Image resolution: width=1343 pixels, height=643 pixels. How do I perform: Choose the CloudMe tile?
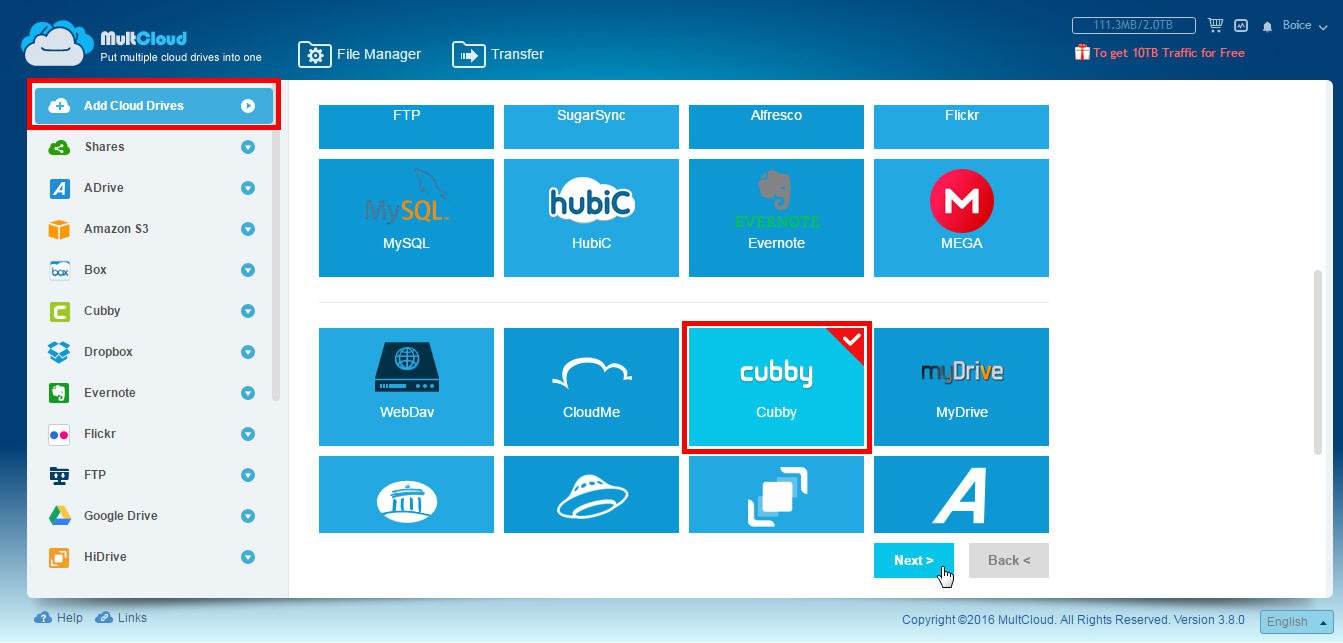[x=591, y=387]
